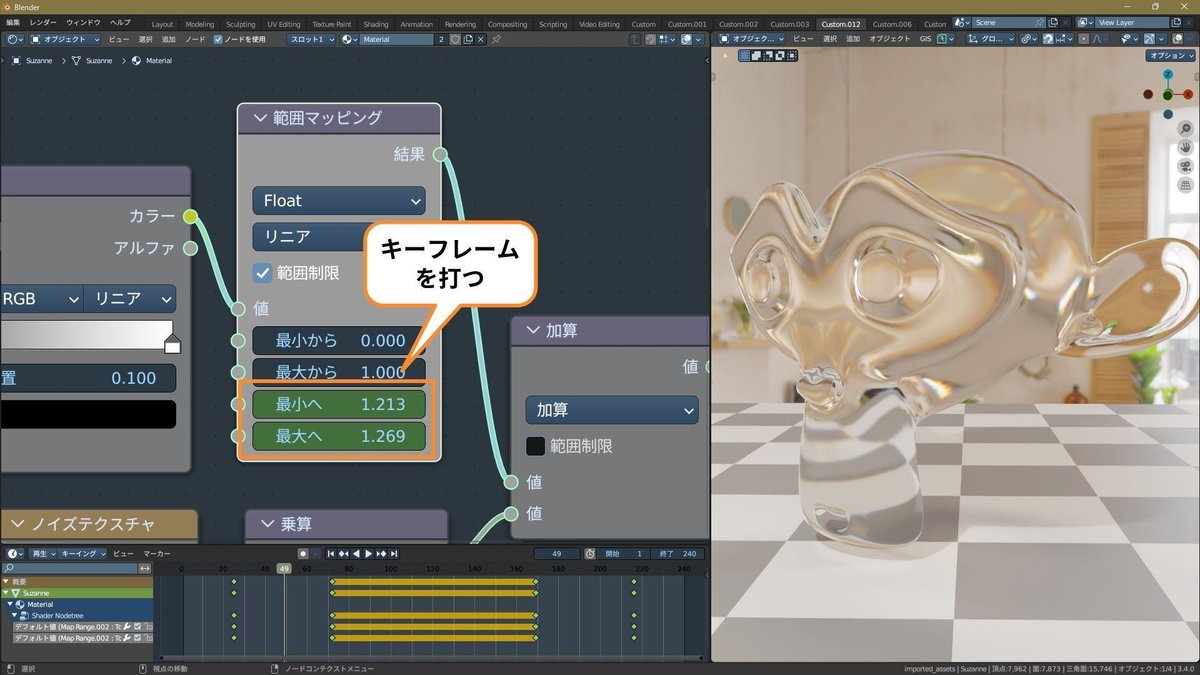Open the '加算' operation dropdown
Image resolution: width=1200 pixels, height=675 pixels.
point(612,410)
